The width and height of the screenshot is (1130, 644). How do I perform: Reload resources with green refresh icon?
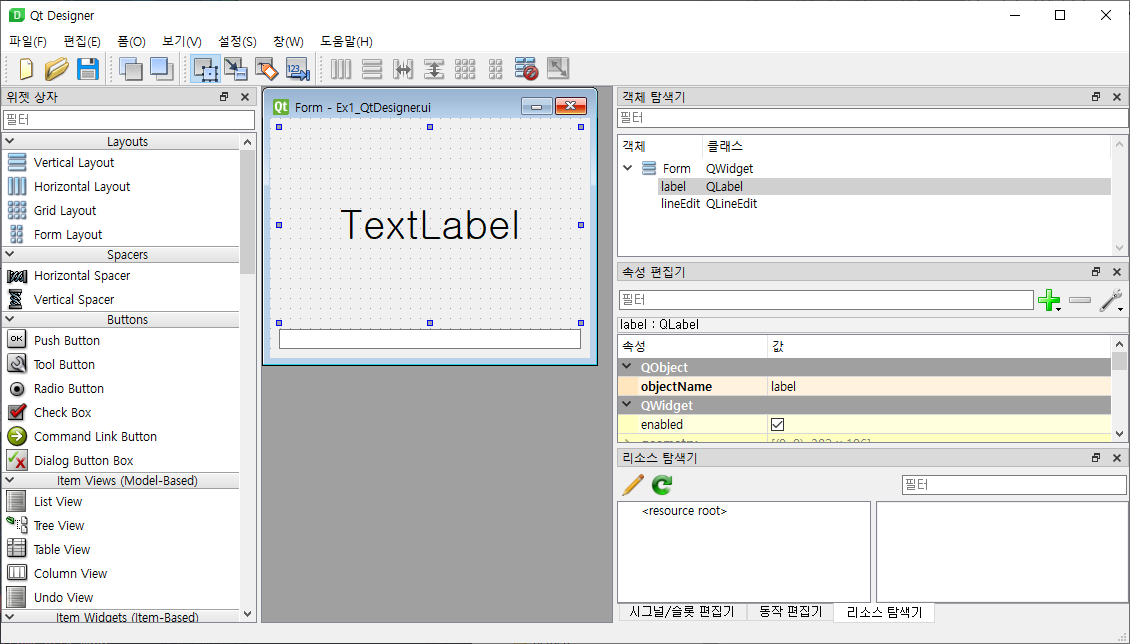(x=662, y=485)
